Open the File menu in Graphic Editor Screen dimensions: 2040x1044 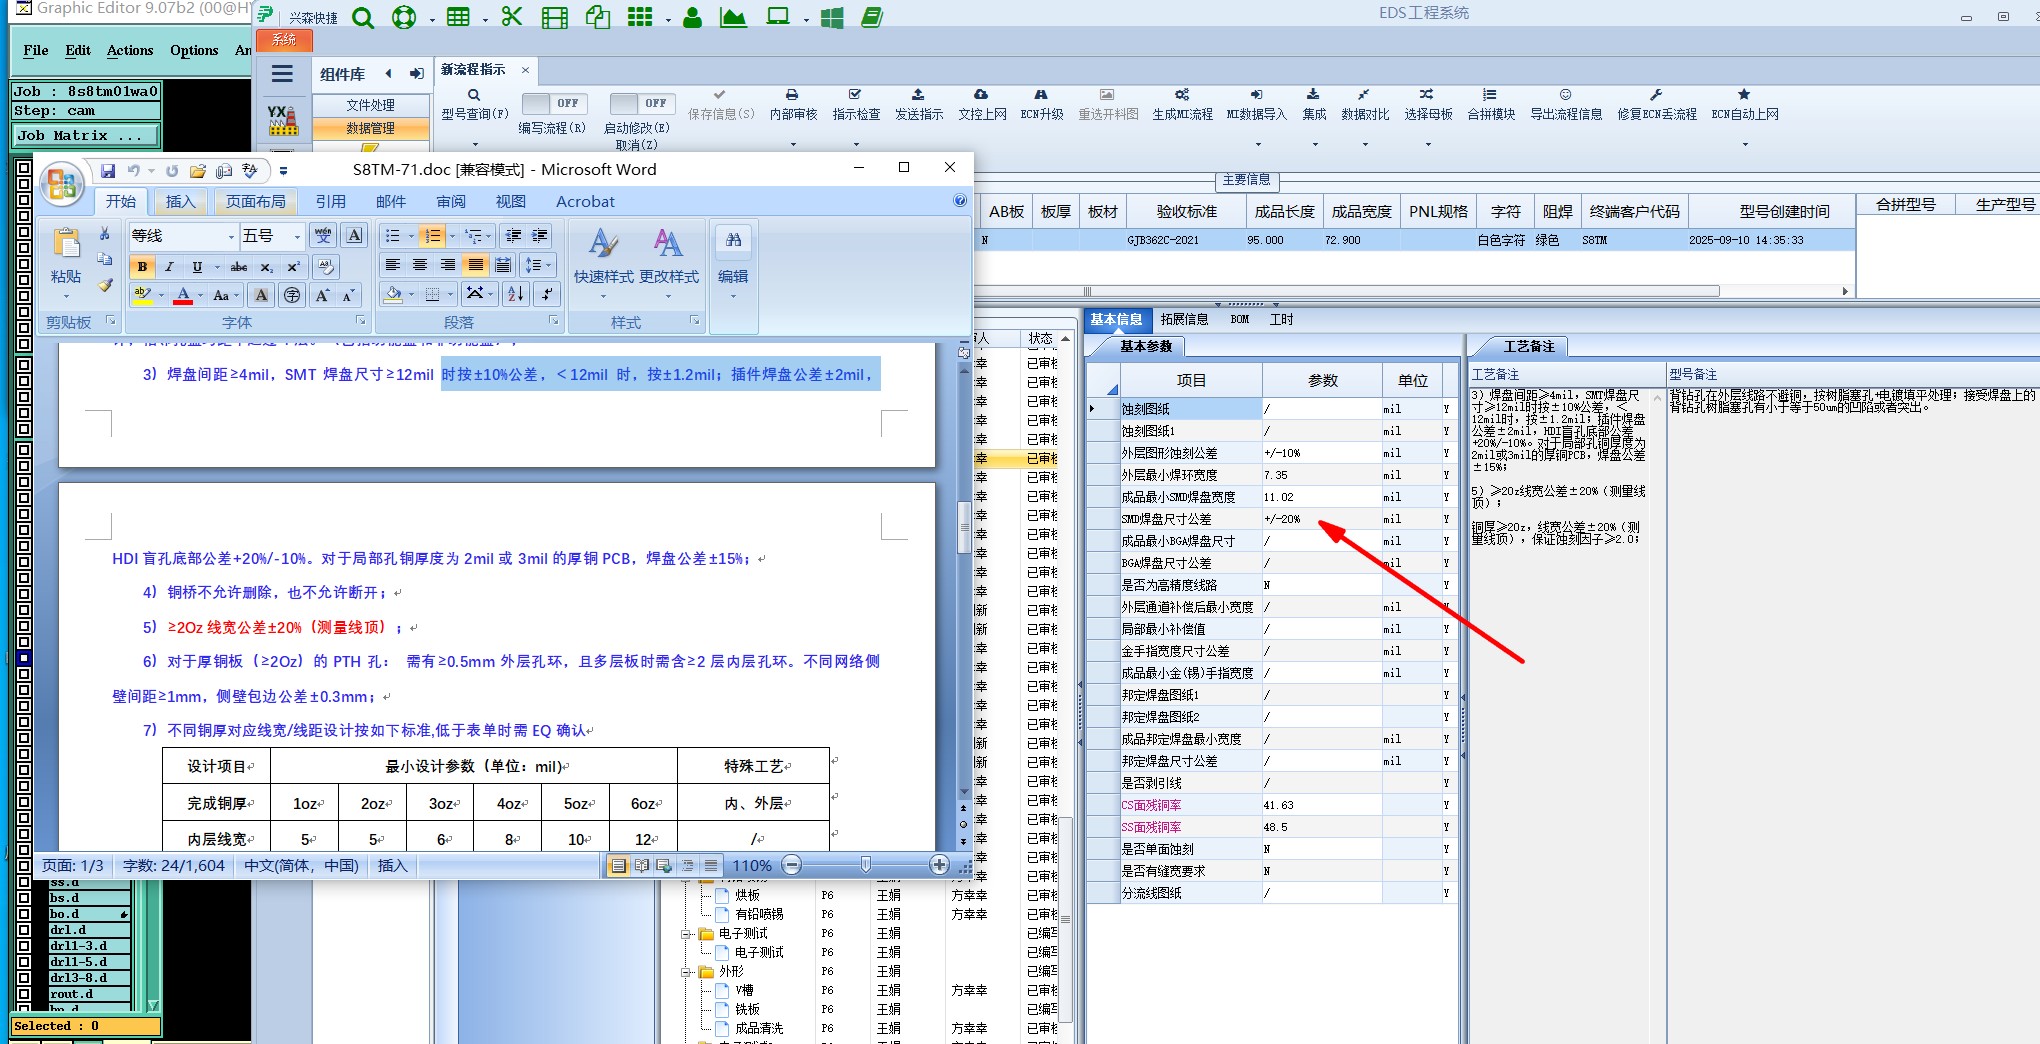[x=36, y=50]
